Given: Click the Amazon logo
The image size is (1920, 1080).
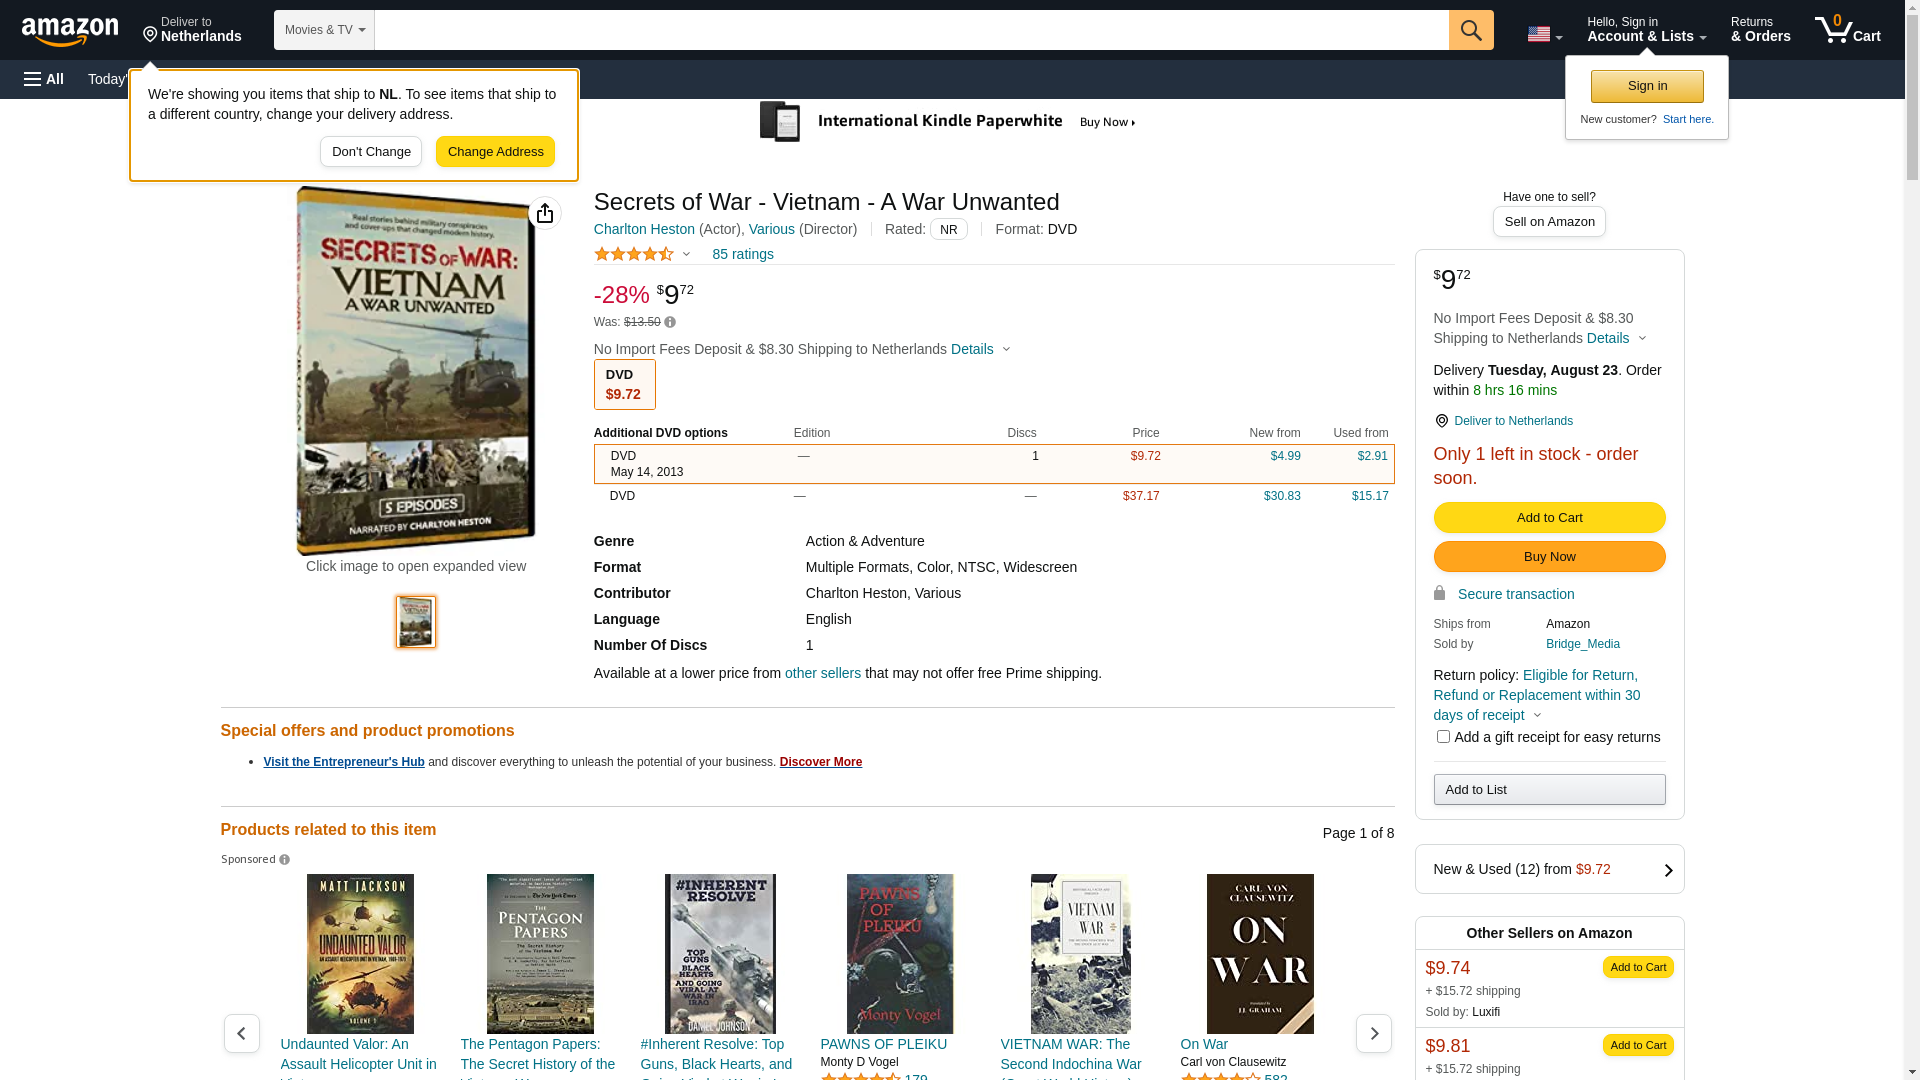Looking at the screenshot, I should coord(70,31).
